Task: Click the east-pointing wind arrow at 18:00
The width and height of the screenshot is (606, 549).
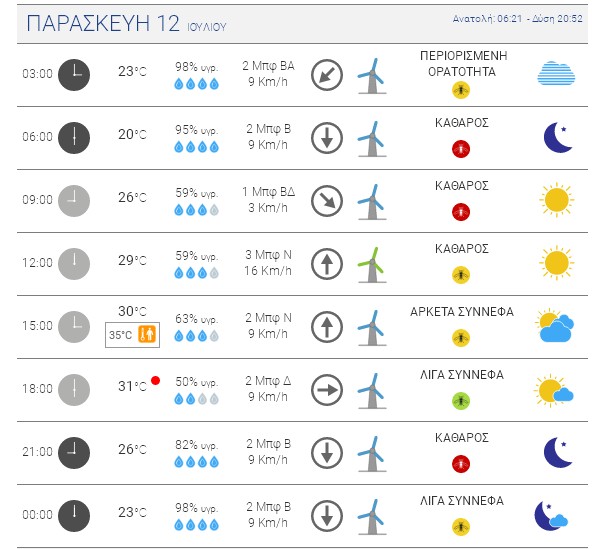Action: point(327,390)
